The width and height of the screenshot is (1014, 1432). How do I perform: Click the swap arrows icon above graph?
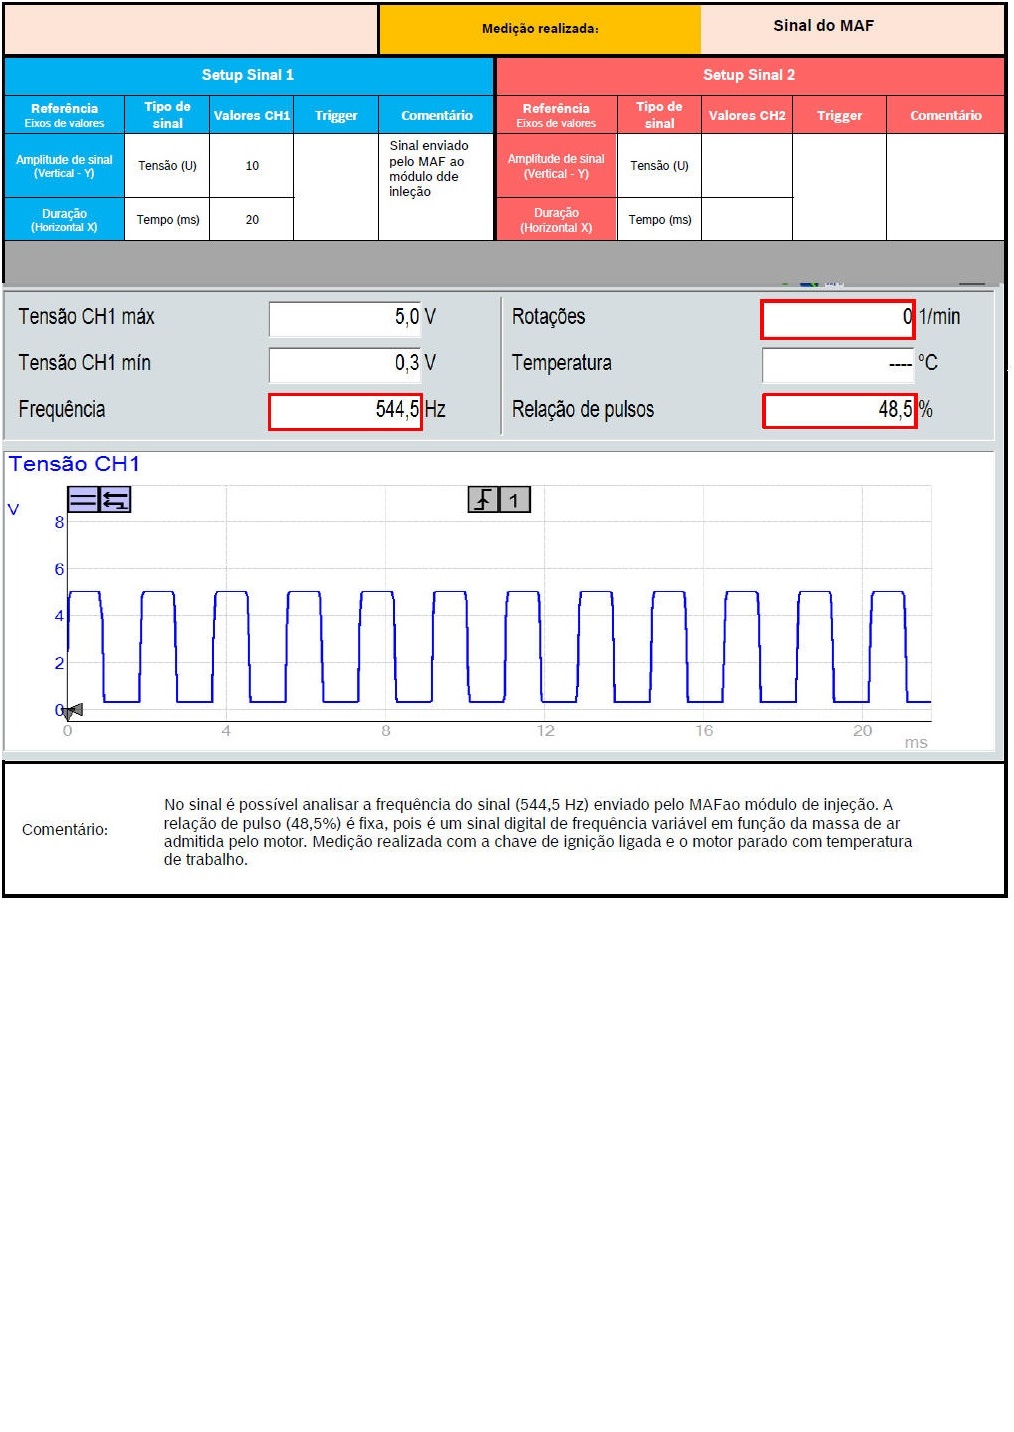[115, 499]
